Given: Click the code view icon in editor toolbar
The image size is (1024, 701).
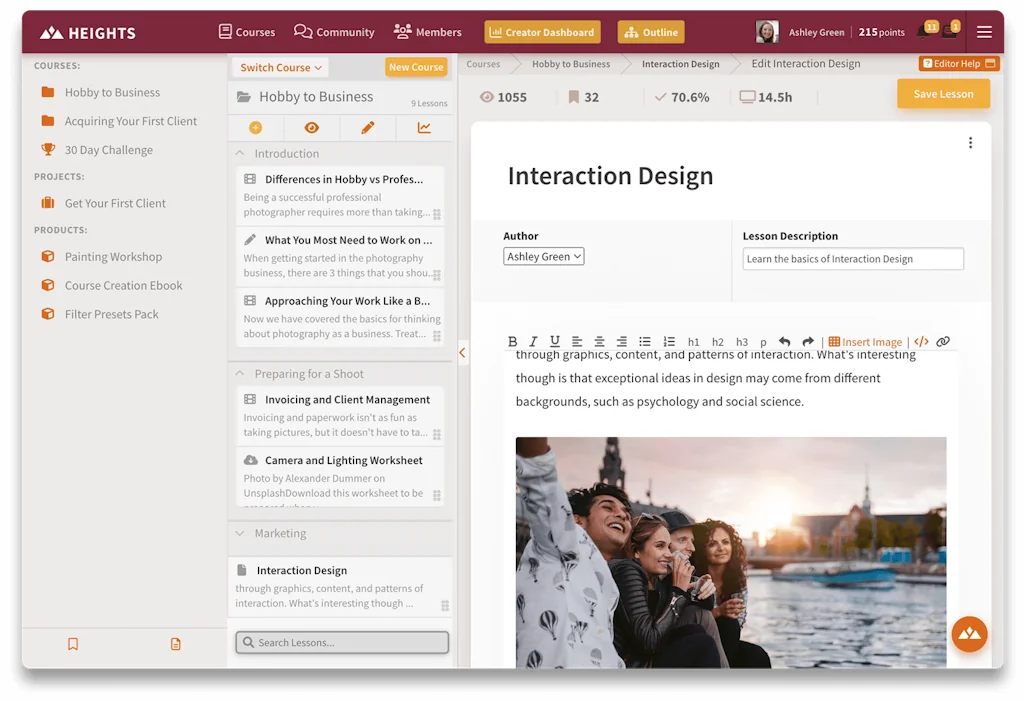Looking at the screenshot, I should click(x=921, y=341).
